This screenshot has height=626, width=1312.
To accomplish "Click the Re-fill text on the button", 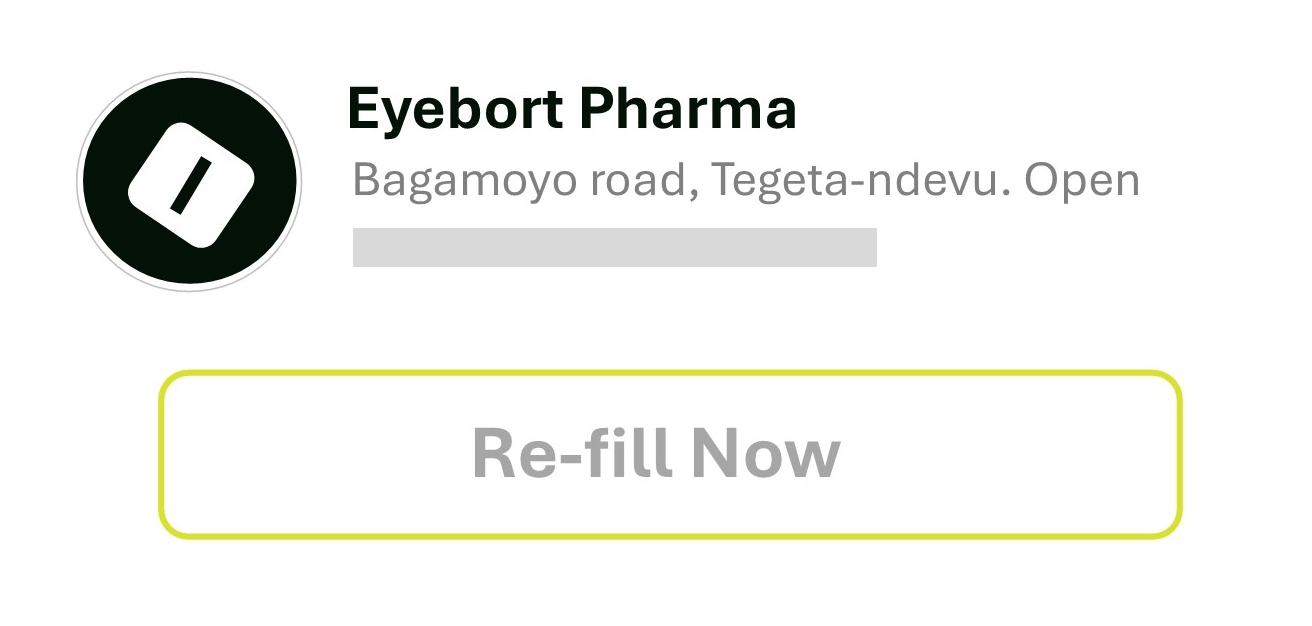I will (570, 453).
